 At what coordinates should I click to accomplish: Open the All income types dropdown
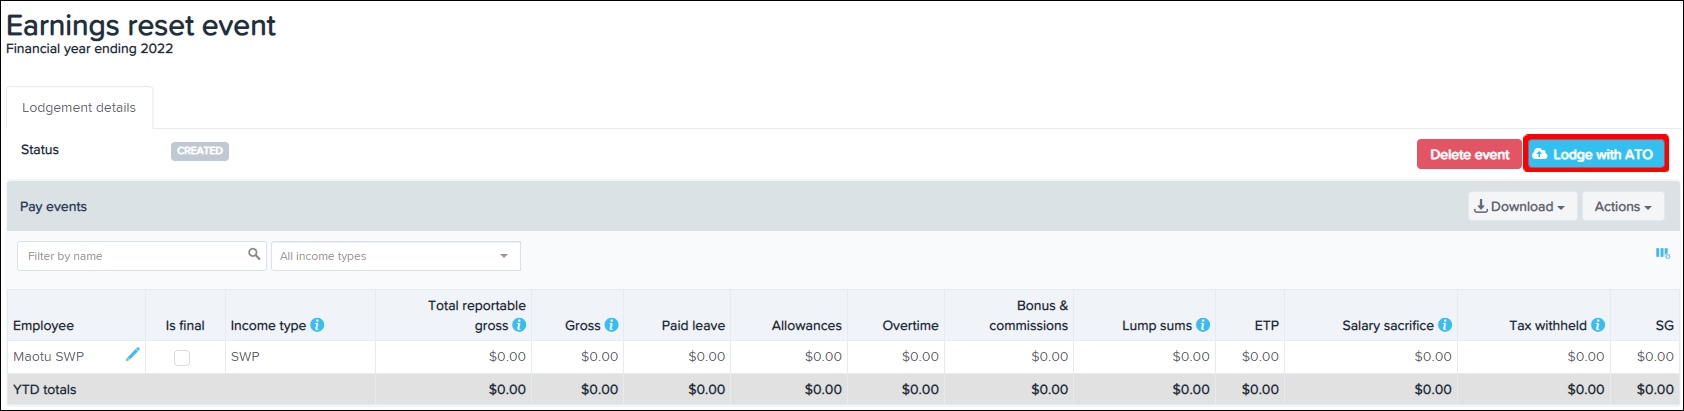395,256
